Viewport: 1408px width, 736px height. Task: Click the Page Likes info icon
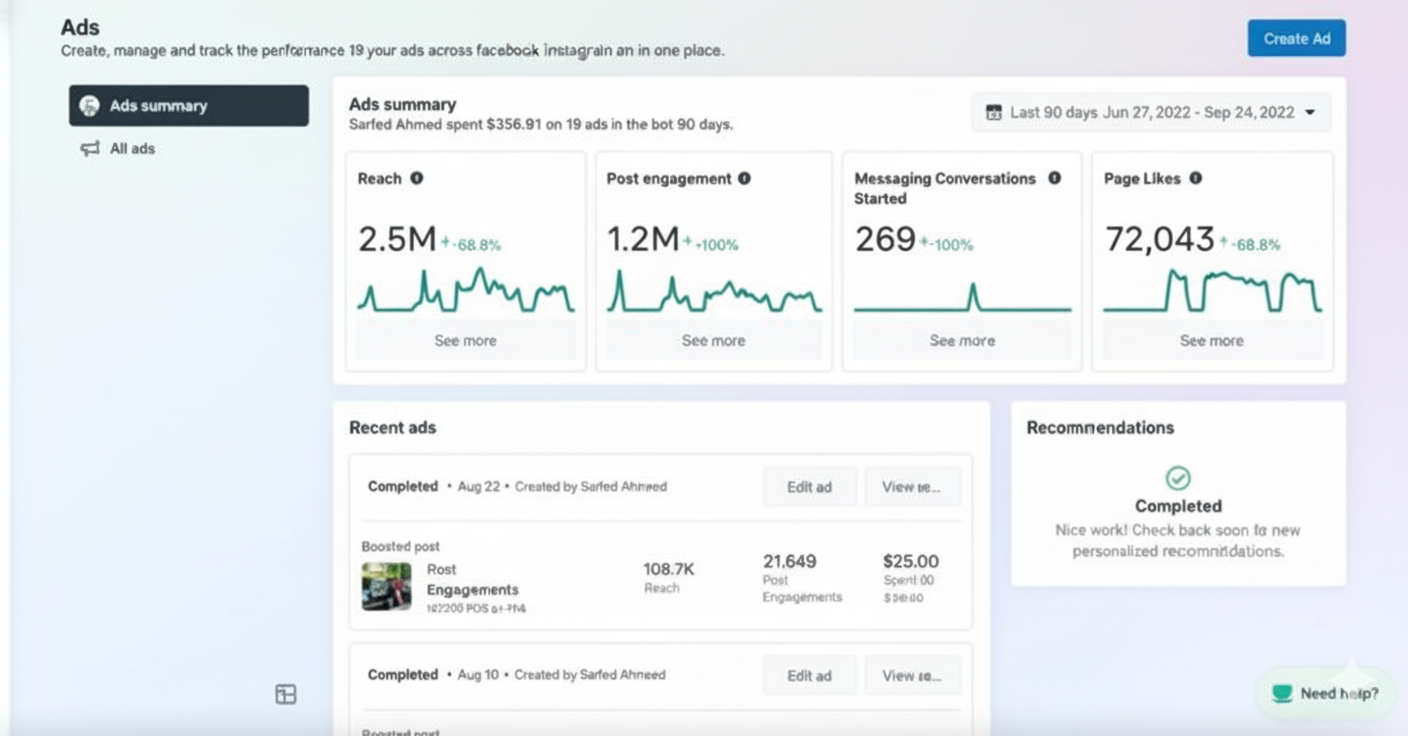coord(1196,178)
